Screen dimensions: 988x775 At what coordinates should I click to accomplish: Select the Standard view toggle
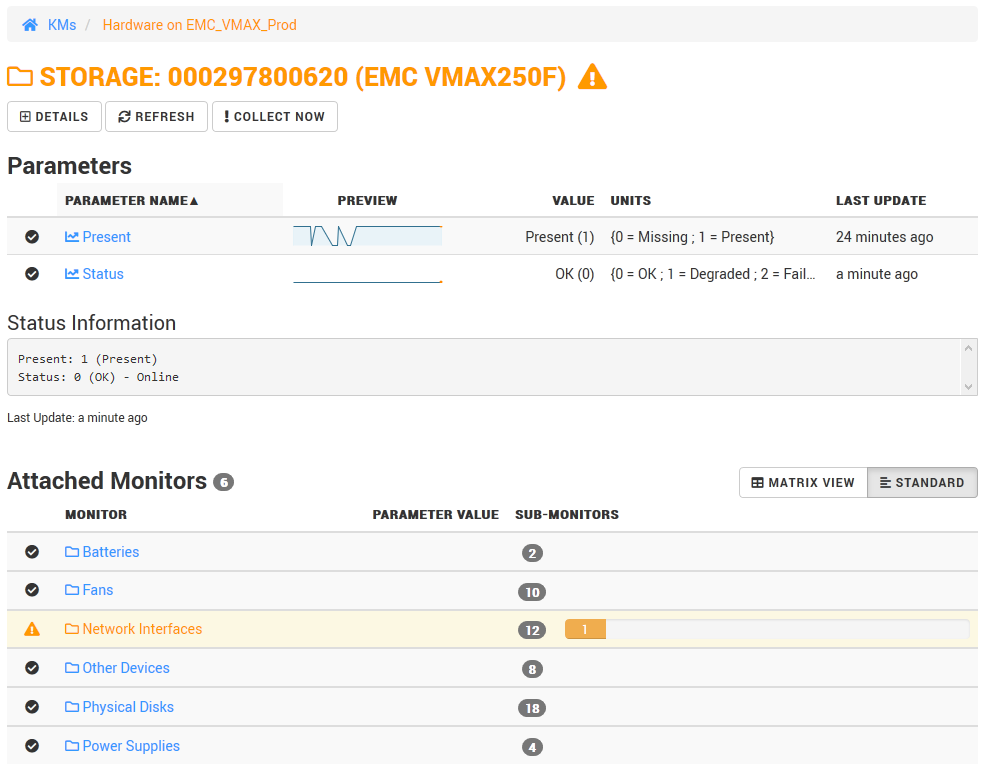click(x=921, y=482)
